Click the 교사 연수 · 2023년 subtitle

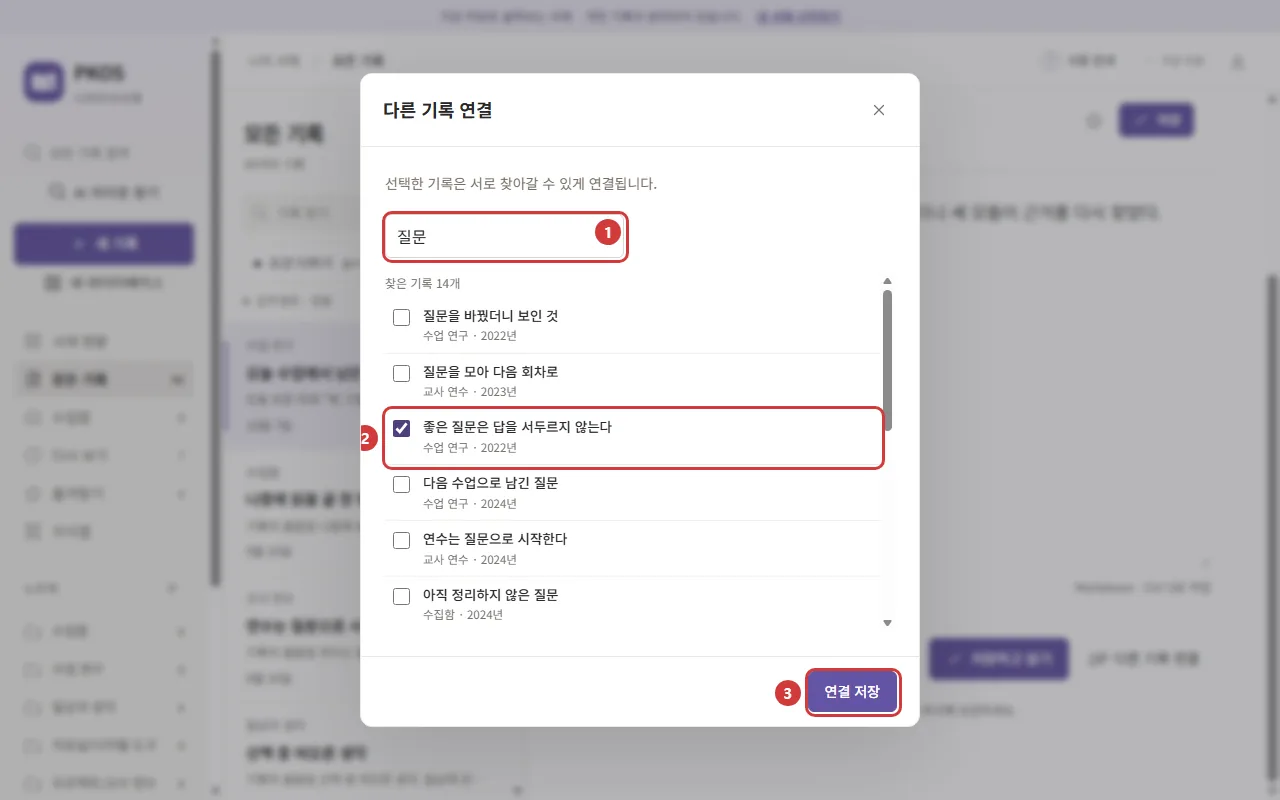(x=470, y=392)
